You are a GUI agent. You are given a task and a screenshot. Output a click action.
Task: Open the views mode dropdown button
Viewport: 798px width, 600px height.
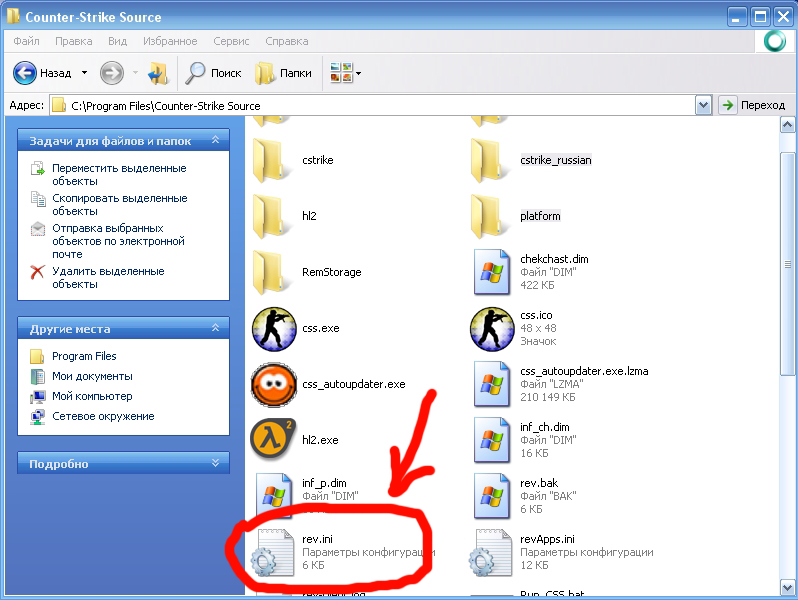[346, 73]
